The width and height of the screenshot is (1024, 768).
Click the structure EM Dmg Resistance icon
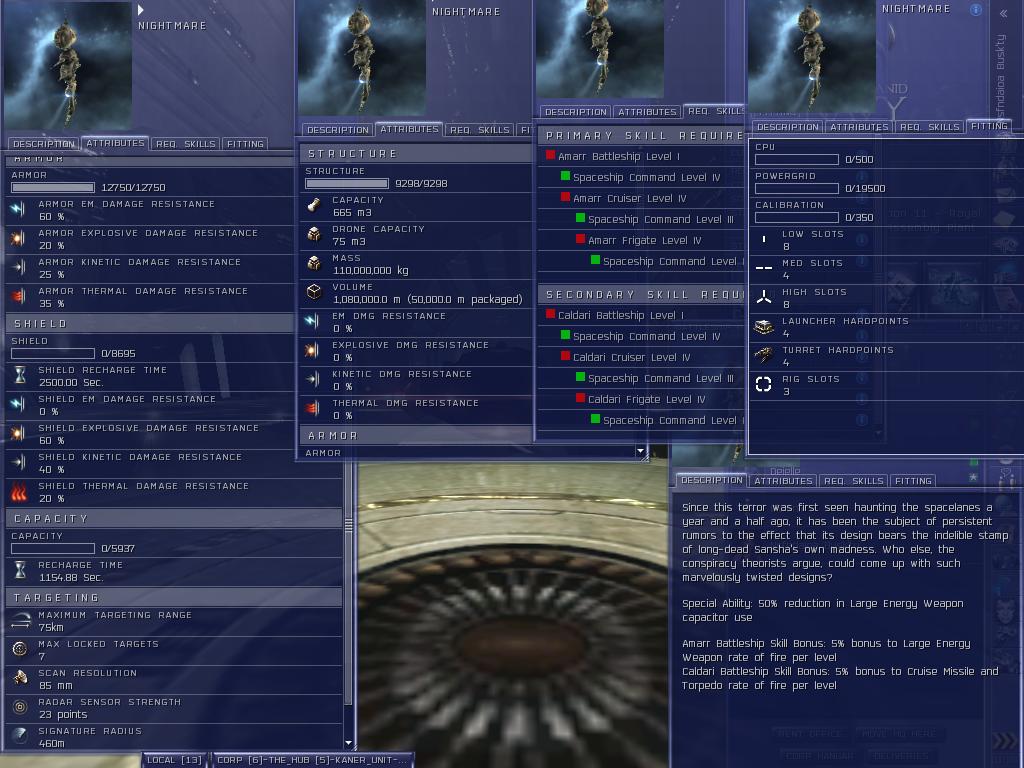pos(313,321)
